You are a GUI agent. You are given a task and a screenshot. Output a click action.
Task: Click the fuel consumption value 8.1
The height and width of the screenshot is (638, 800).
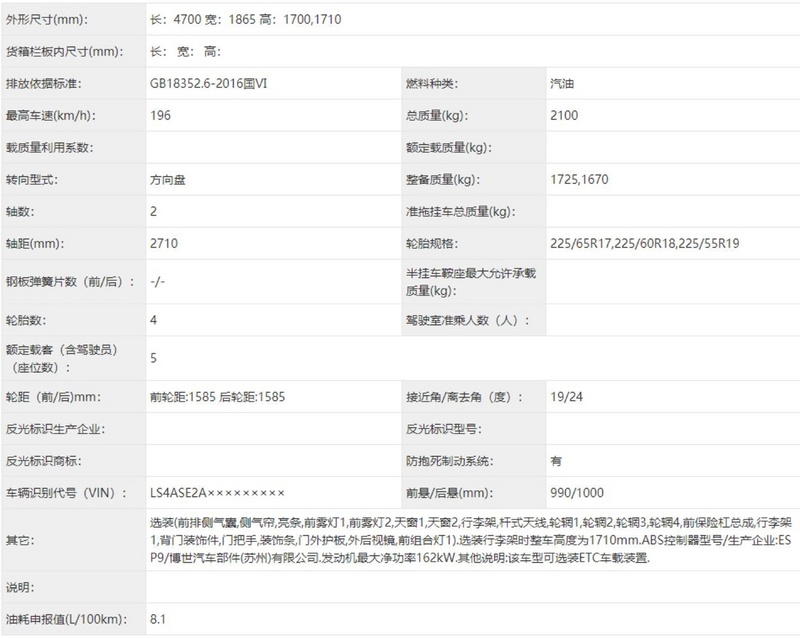[158, 619]
